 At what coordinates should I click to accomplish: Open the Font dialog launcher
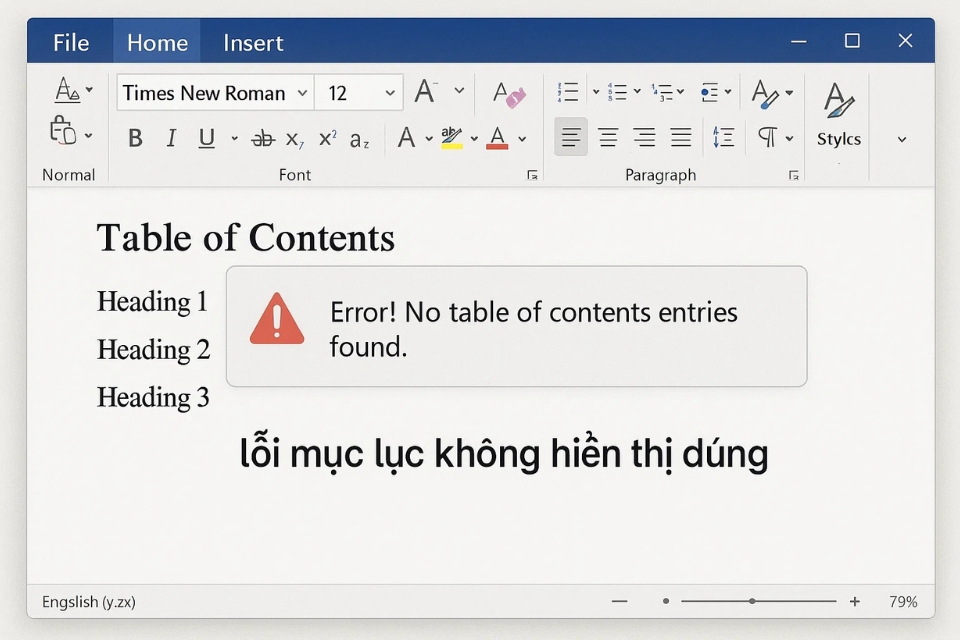(x=531, y=174)
